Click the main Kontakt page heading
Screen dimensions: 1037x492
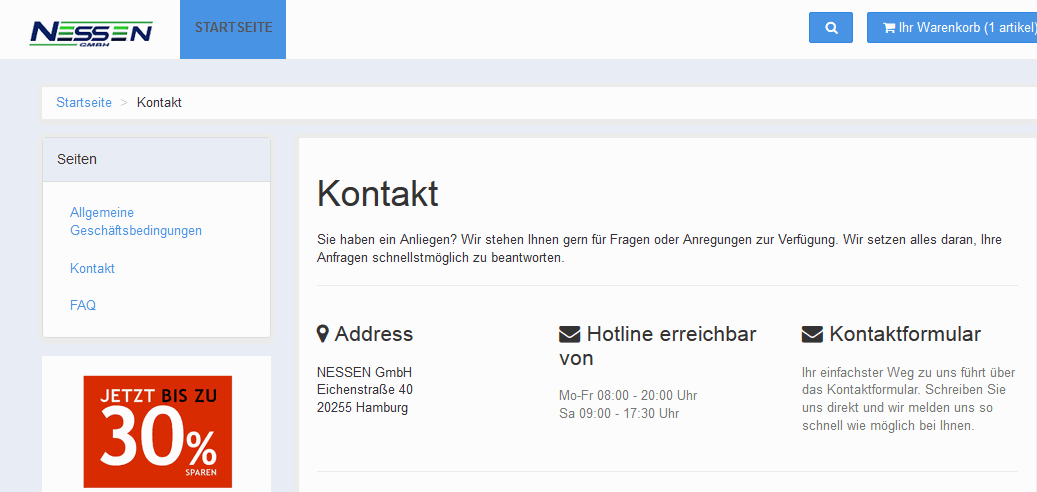coord(377,194)
